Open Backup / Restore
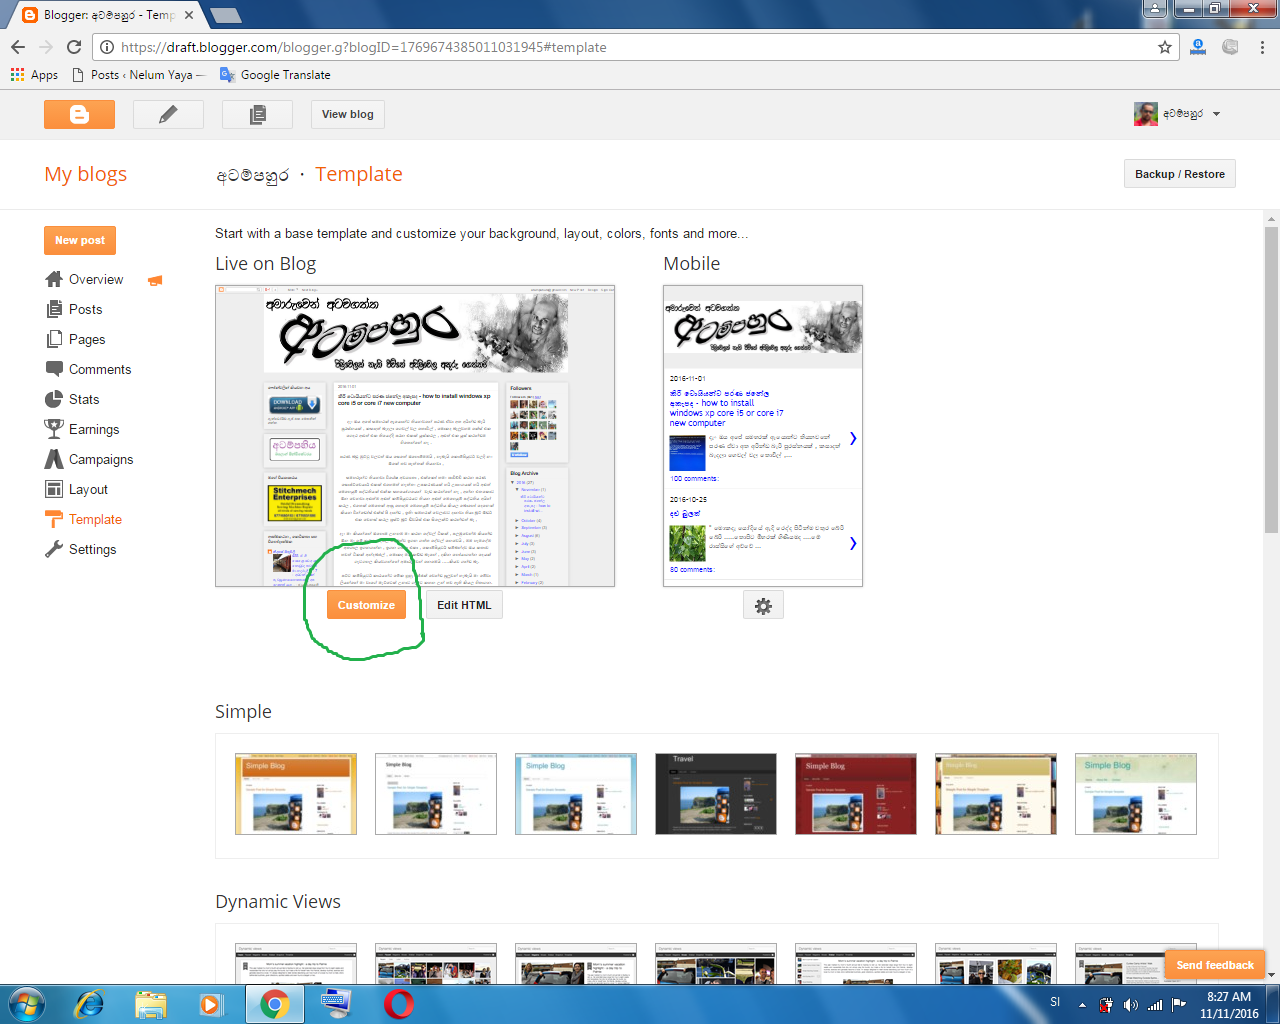Viewport: 1280px width, 1024px height. point(1179,173)
